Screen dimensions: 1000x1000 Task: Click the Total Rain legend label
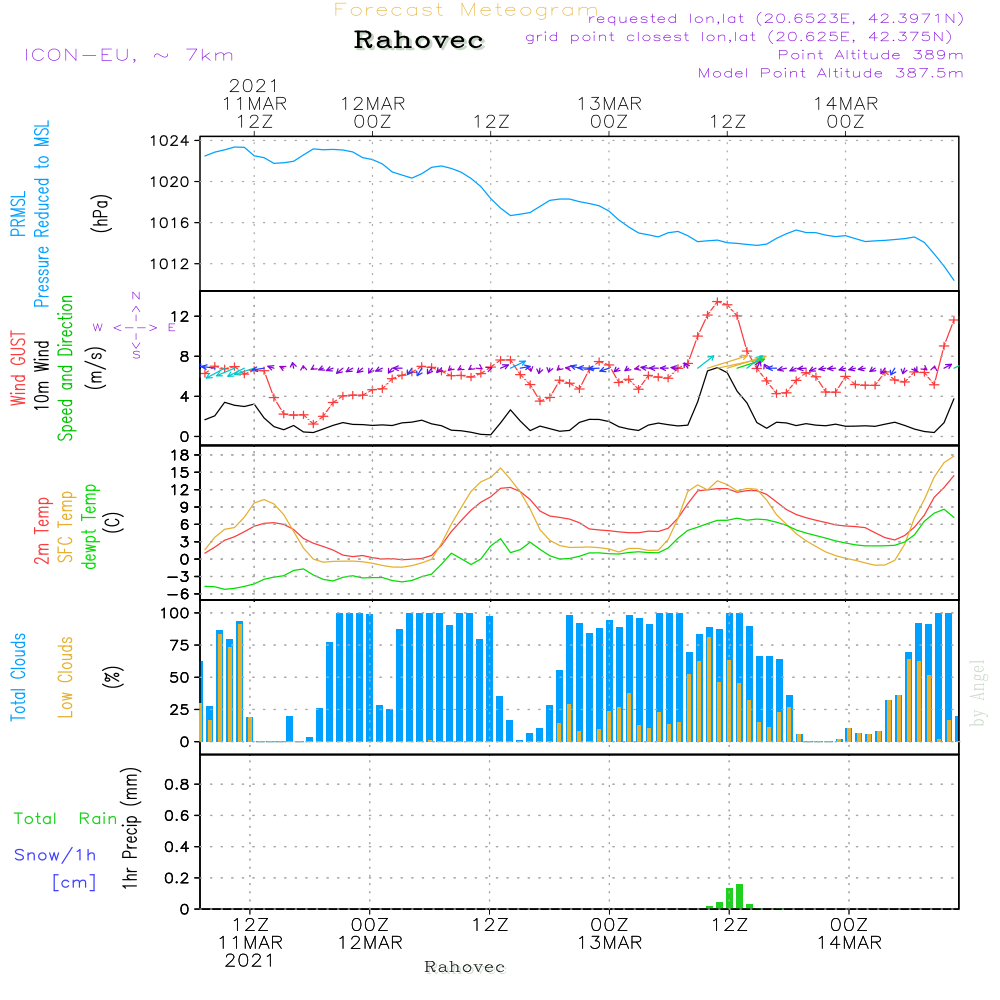point(65,818)
